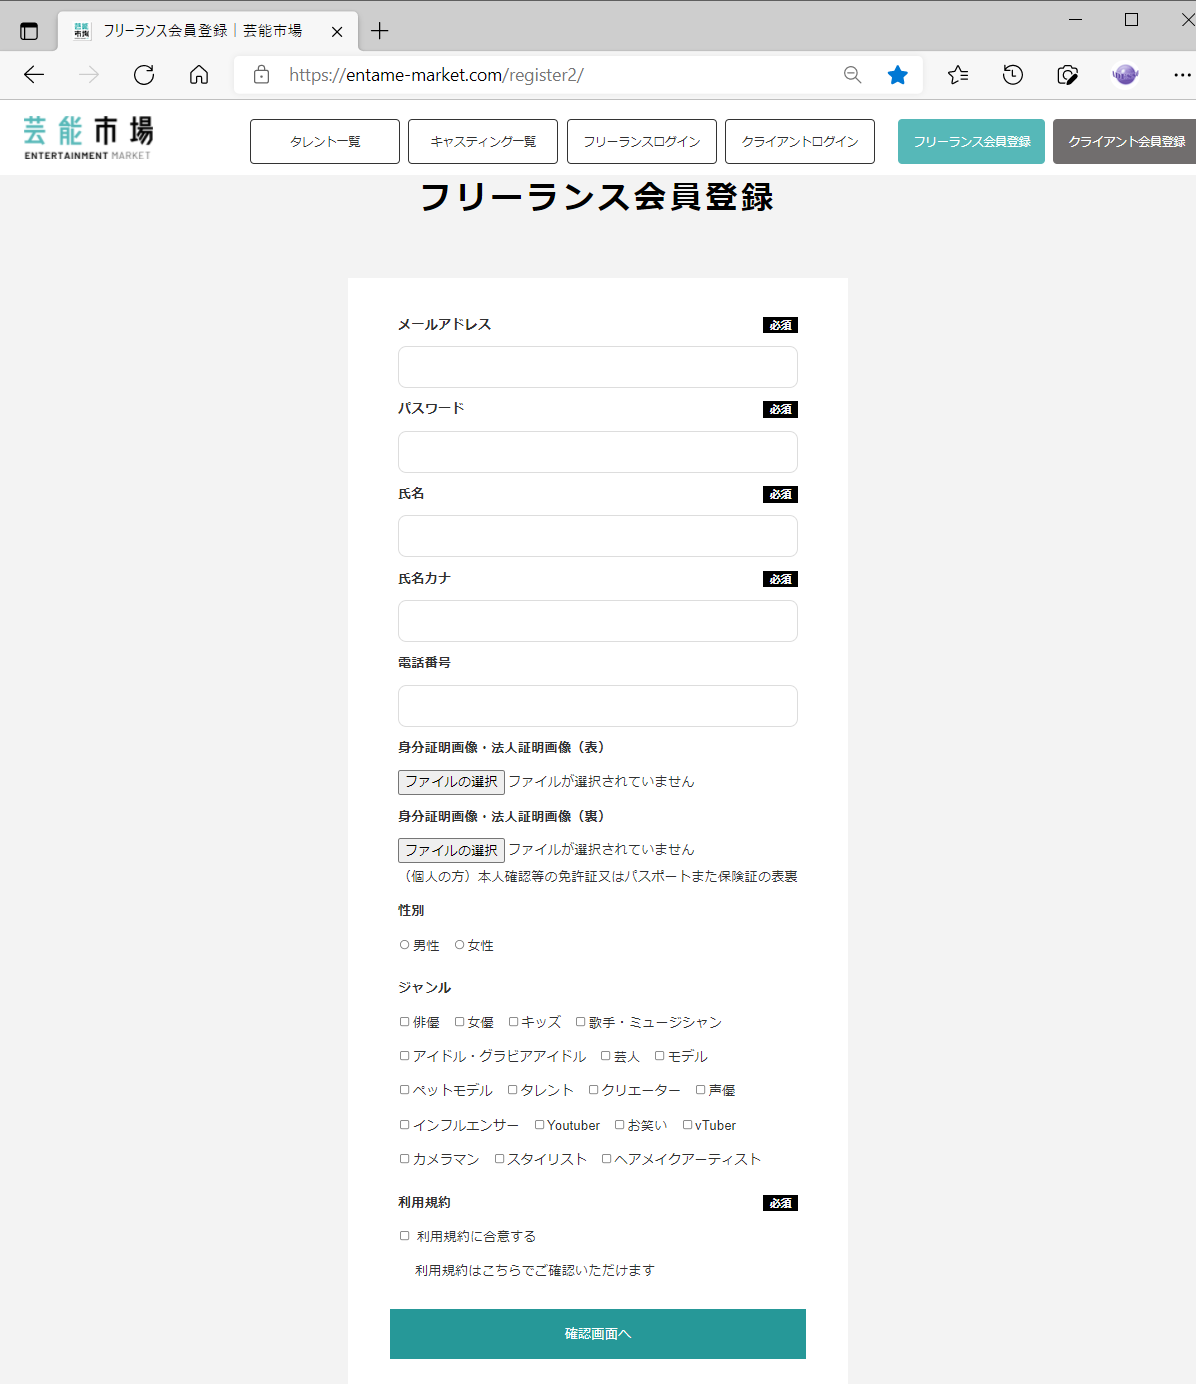This screenshot has width=1196, height=1384.
Task: Select 男性 gender radio button
Action: click(x=405, y=944)
